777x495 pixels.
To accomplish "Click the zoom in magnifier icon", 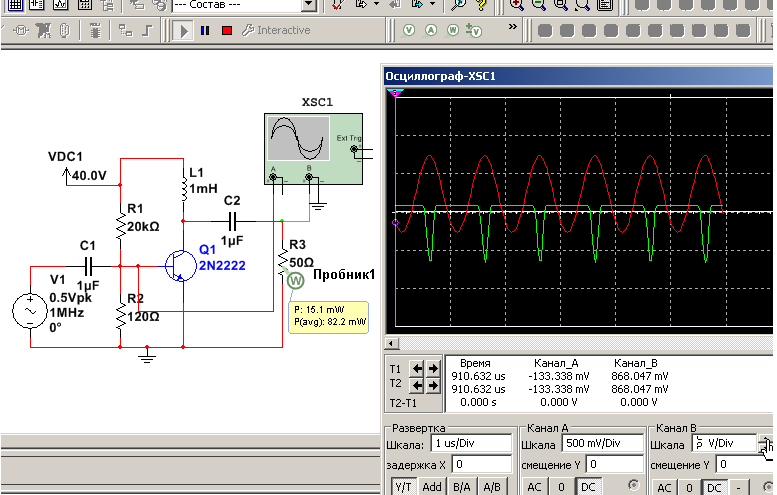I will tap(517, 5).
